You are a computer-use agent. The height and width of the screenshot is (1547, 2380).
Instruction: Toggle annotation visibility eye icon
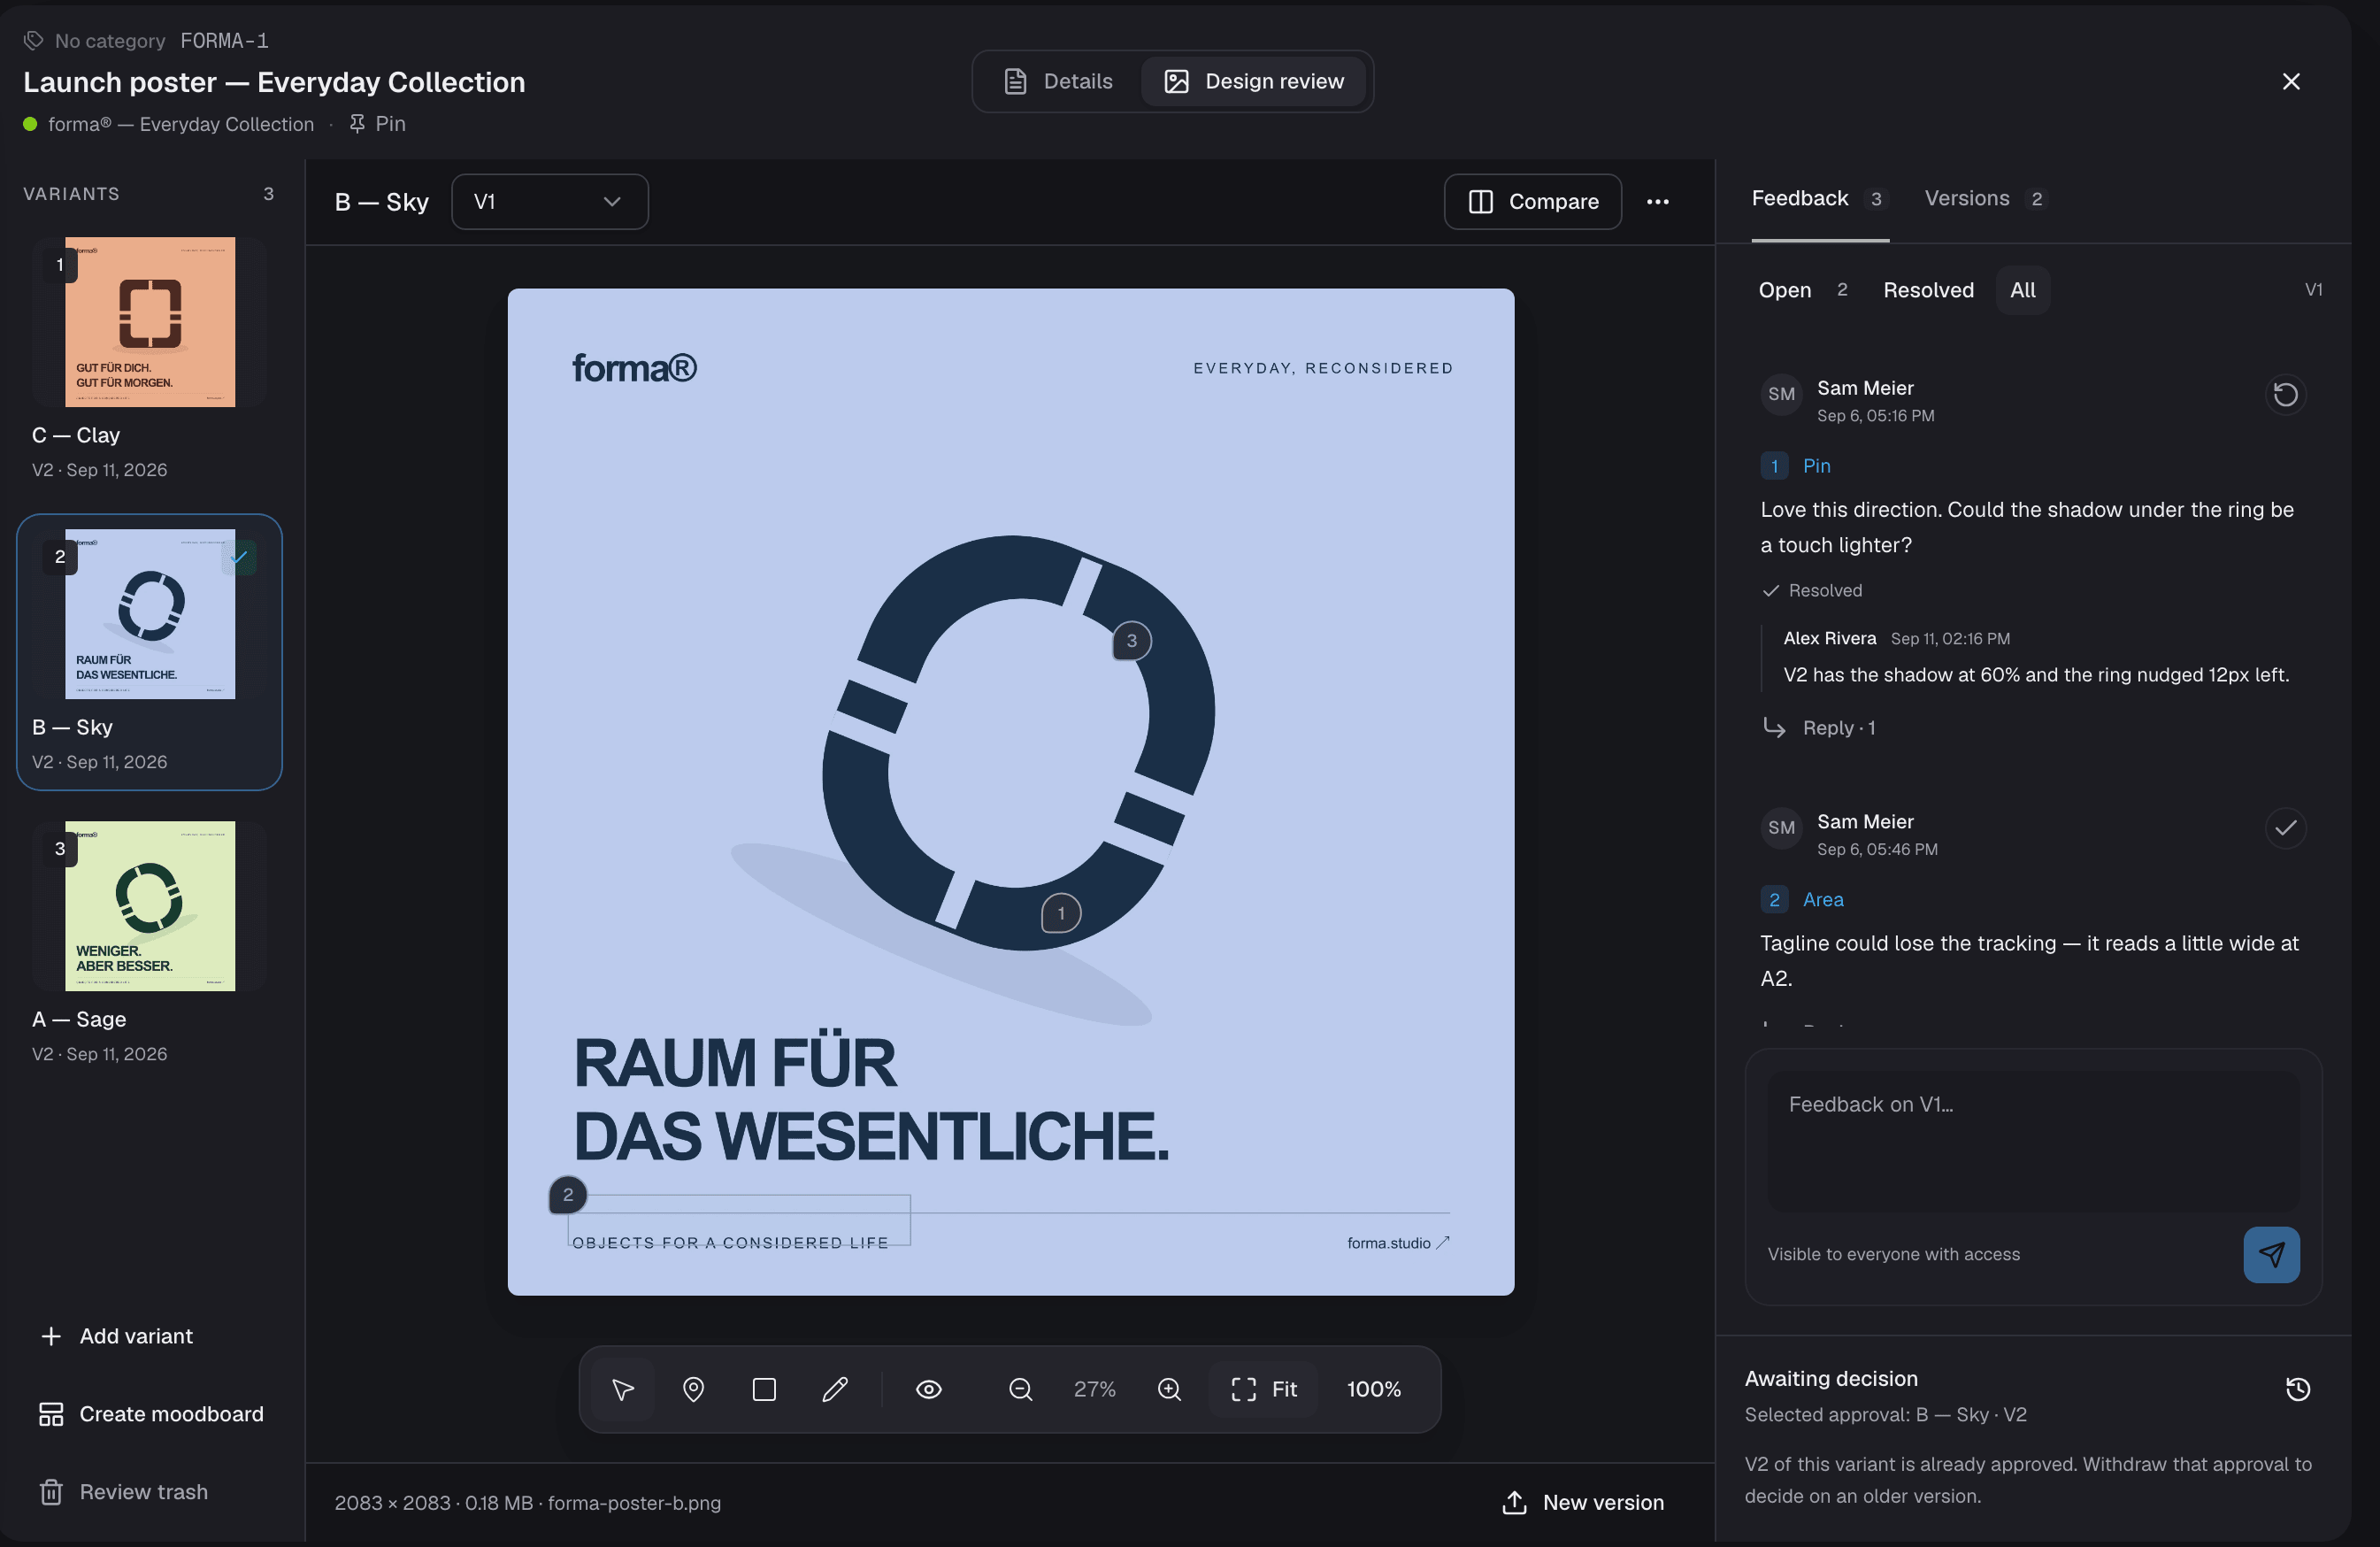[929, 1389]
